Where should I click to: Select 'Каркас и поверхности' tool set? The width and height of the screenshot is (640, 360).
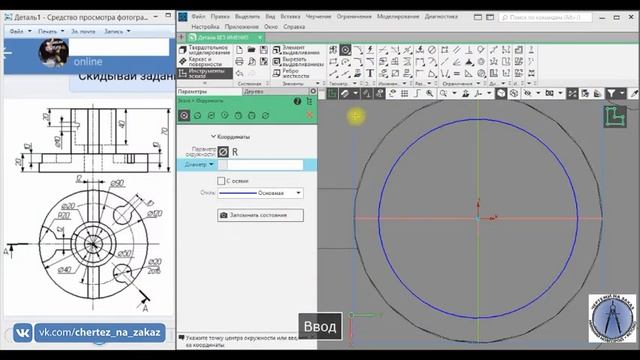(x=205, y=62)
